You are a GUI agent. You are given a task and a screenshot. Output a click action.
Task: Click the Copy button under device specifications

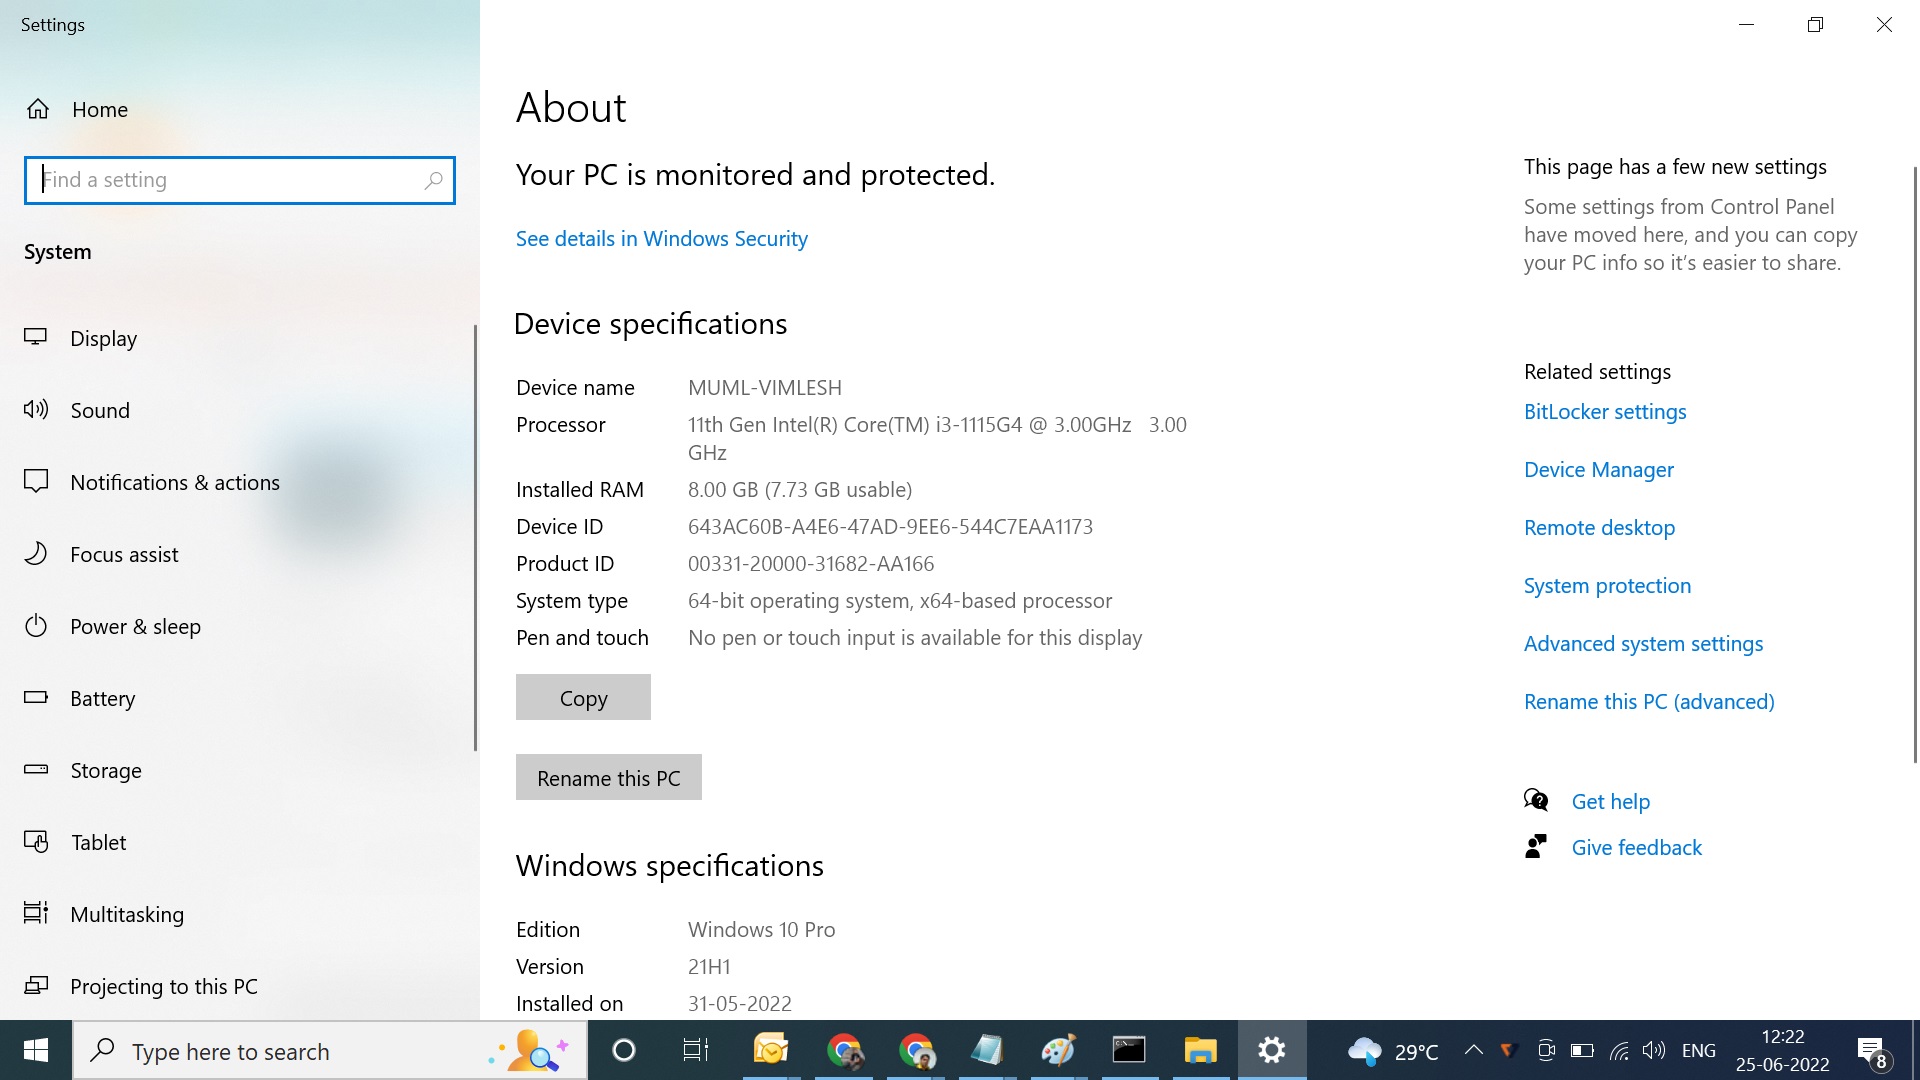tap(583, 698)
